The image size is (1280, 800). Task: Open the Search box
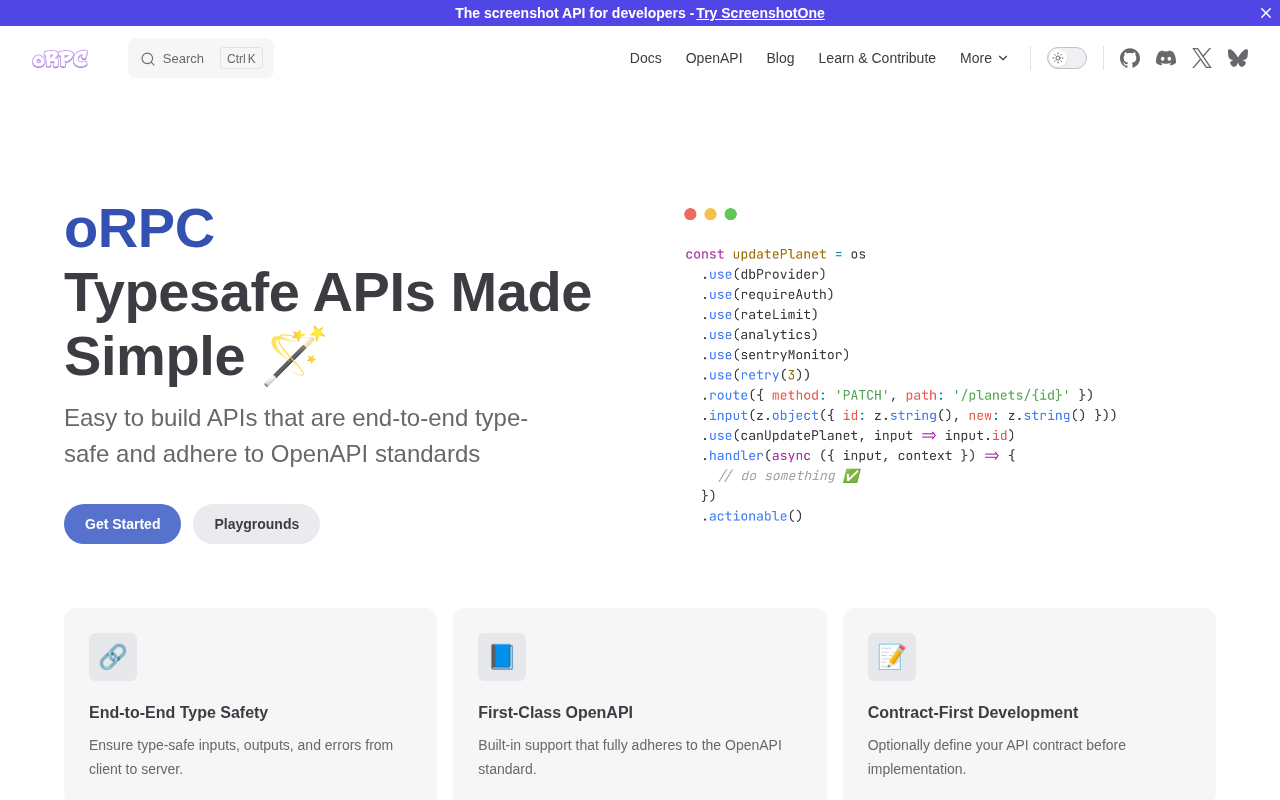pos(201,58)
